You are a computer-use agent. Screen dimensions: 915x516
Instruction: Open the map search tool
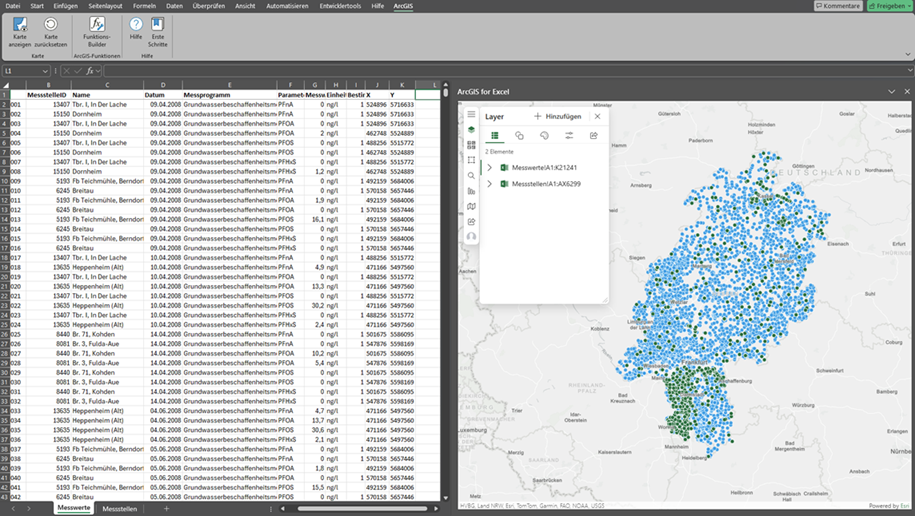[x=472, y=176]
